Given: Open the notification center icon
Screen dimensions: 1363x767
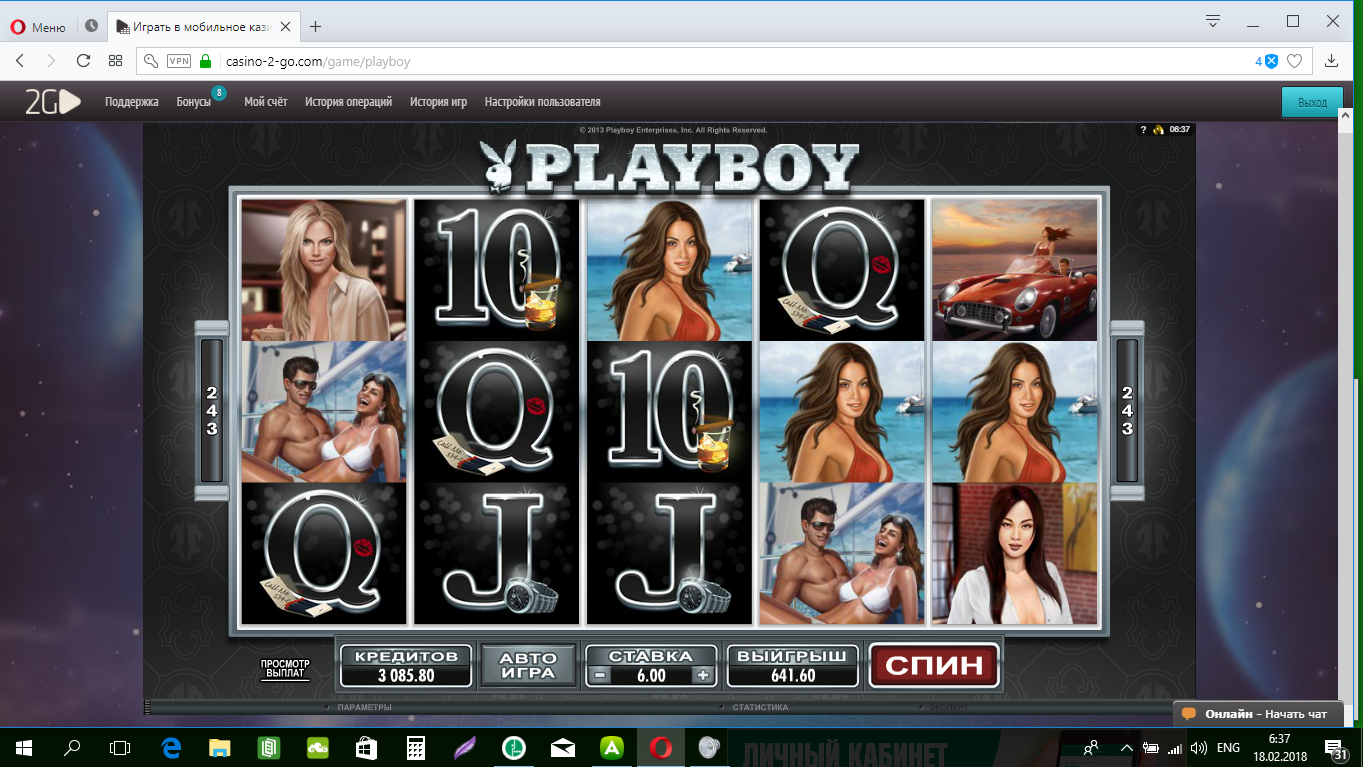Looking at the screenshot, I should 1334,747.
